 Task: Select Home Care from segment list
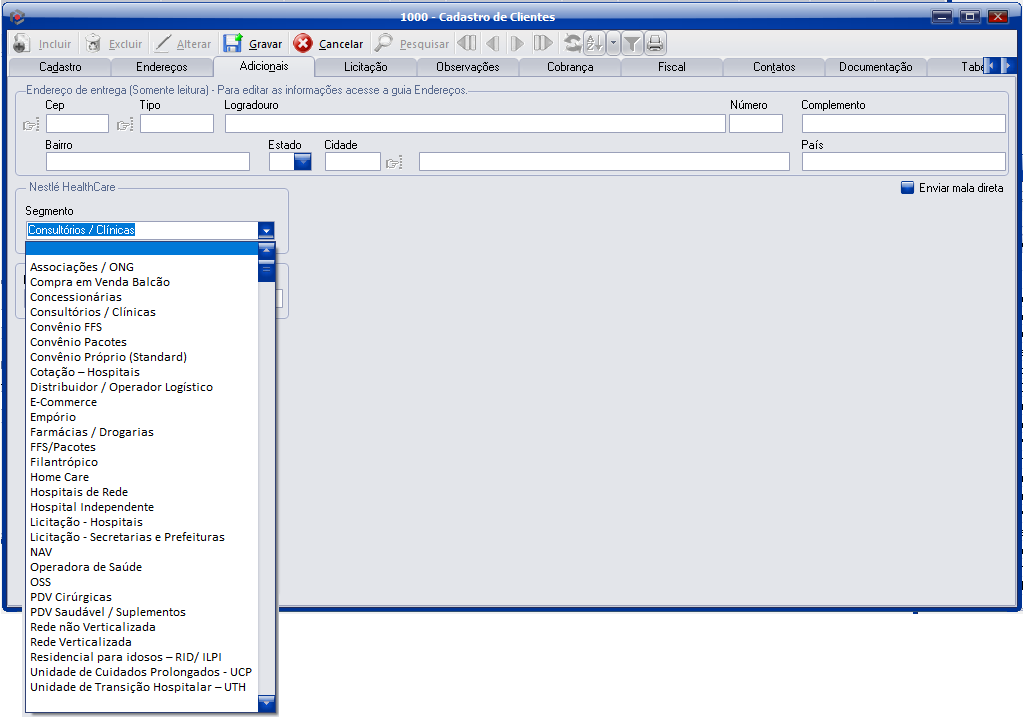click(x=60, y=477)
